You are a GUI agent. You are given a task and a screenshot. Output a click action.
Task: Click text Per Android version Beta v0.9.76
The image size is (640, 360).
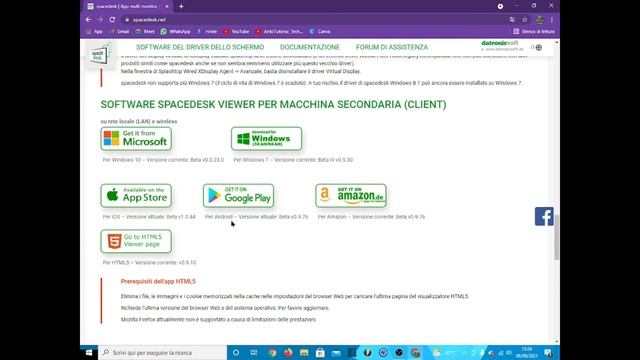(256, 217)
